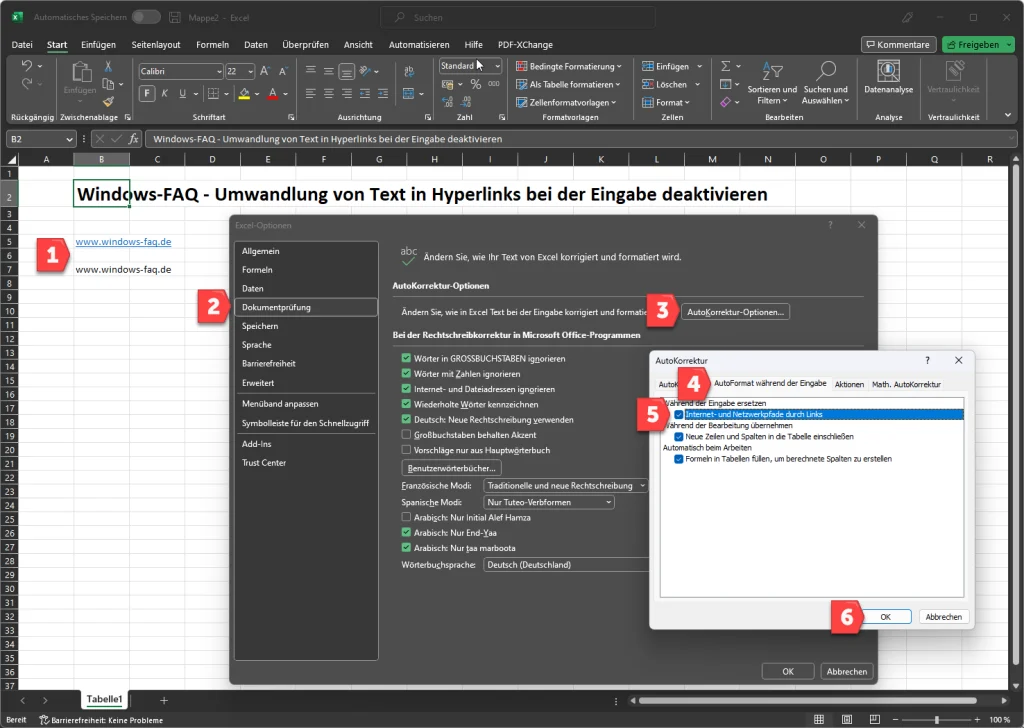
Task: Click the formula bar text
Action: (328, 139)
